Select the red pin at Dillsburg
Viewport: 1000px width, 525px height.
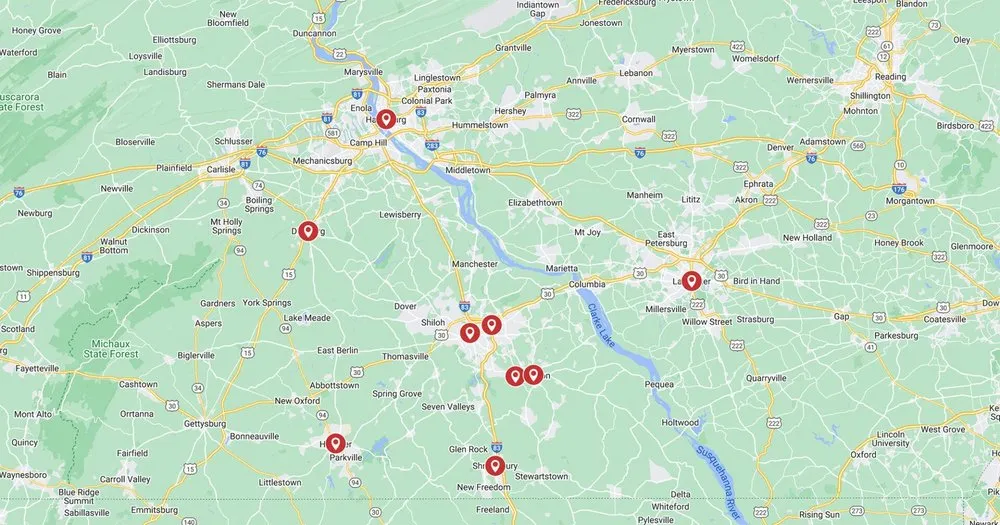308,231
